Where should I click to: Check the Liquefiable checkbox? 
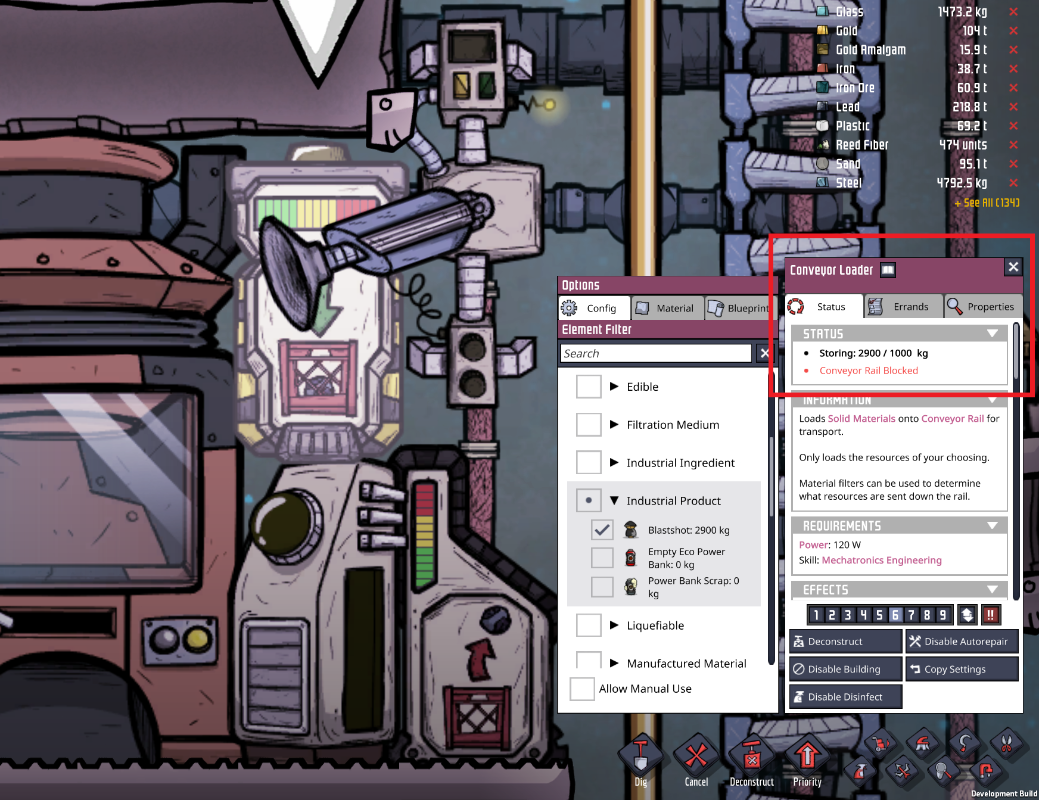point(588,625)
